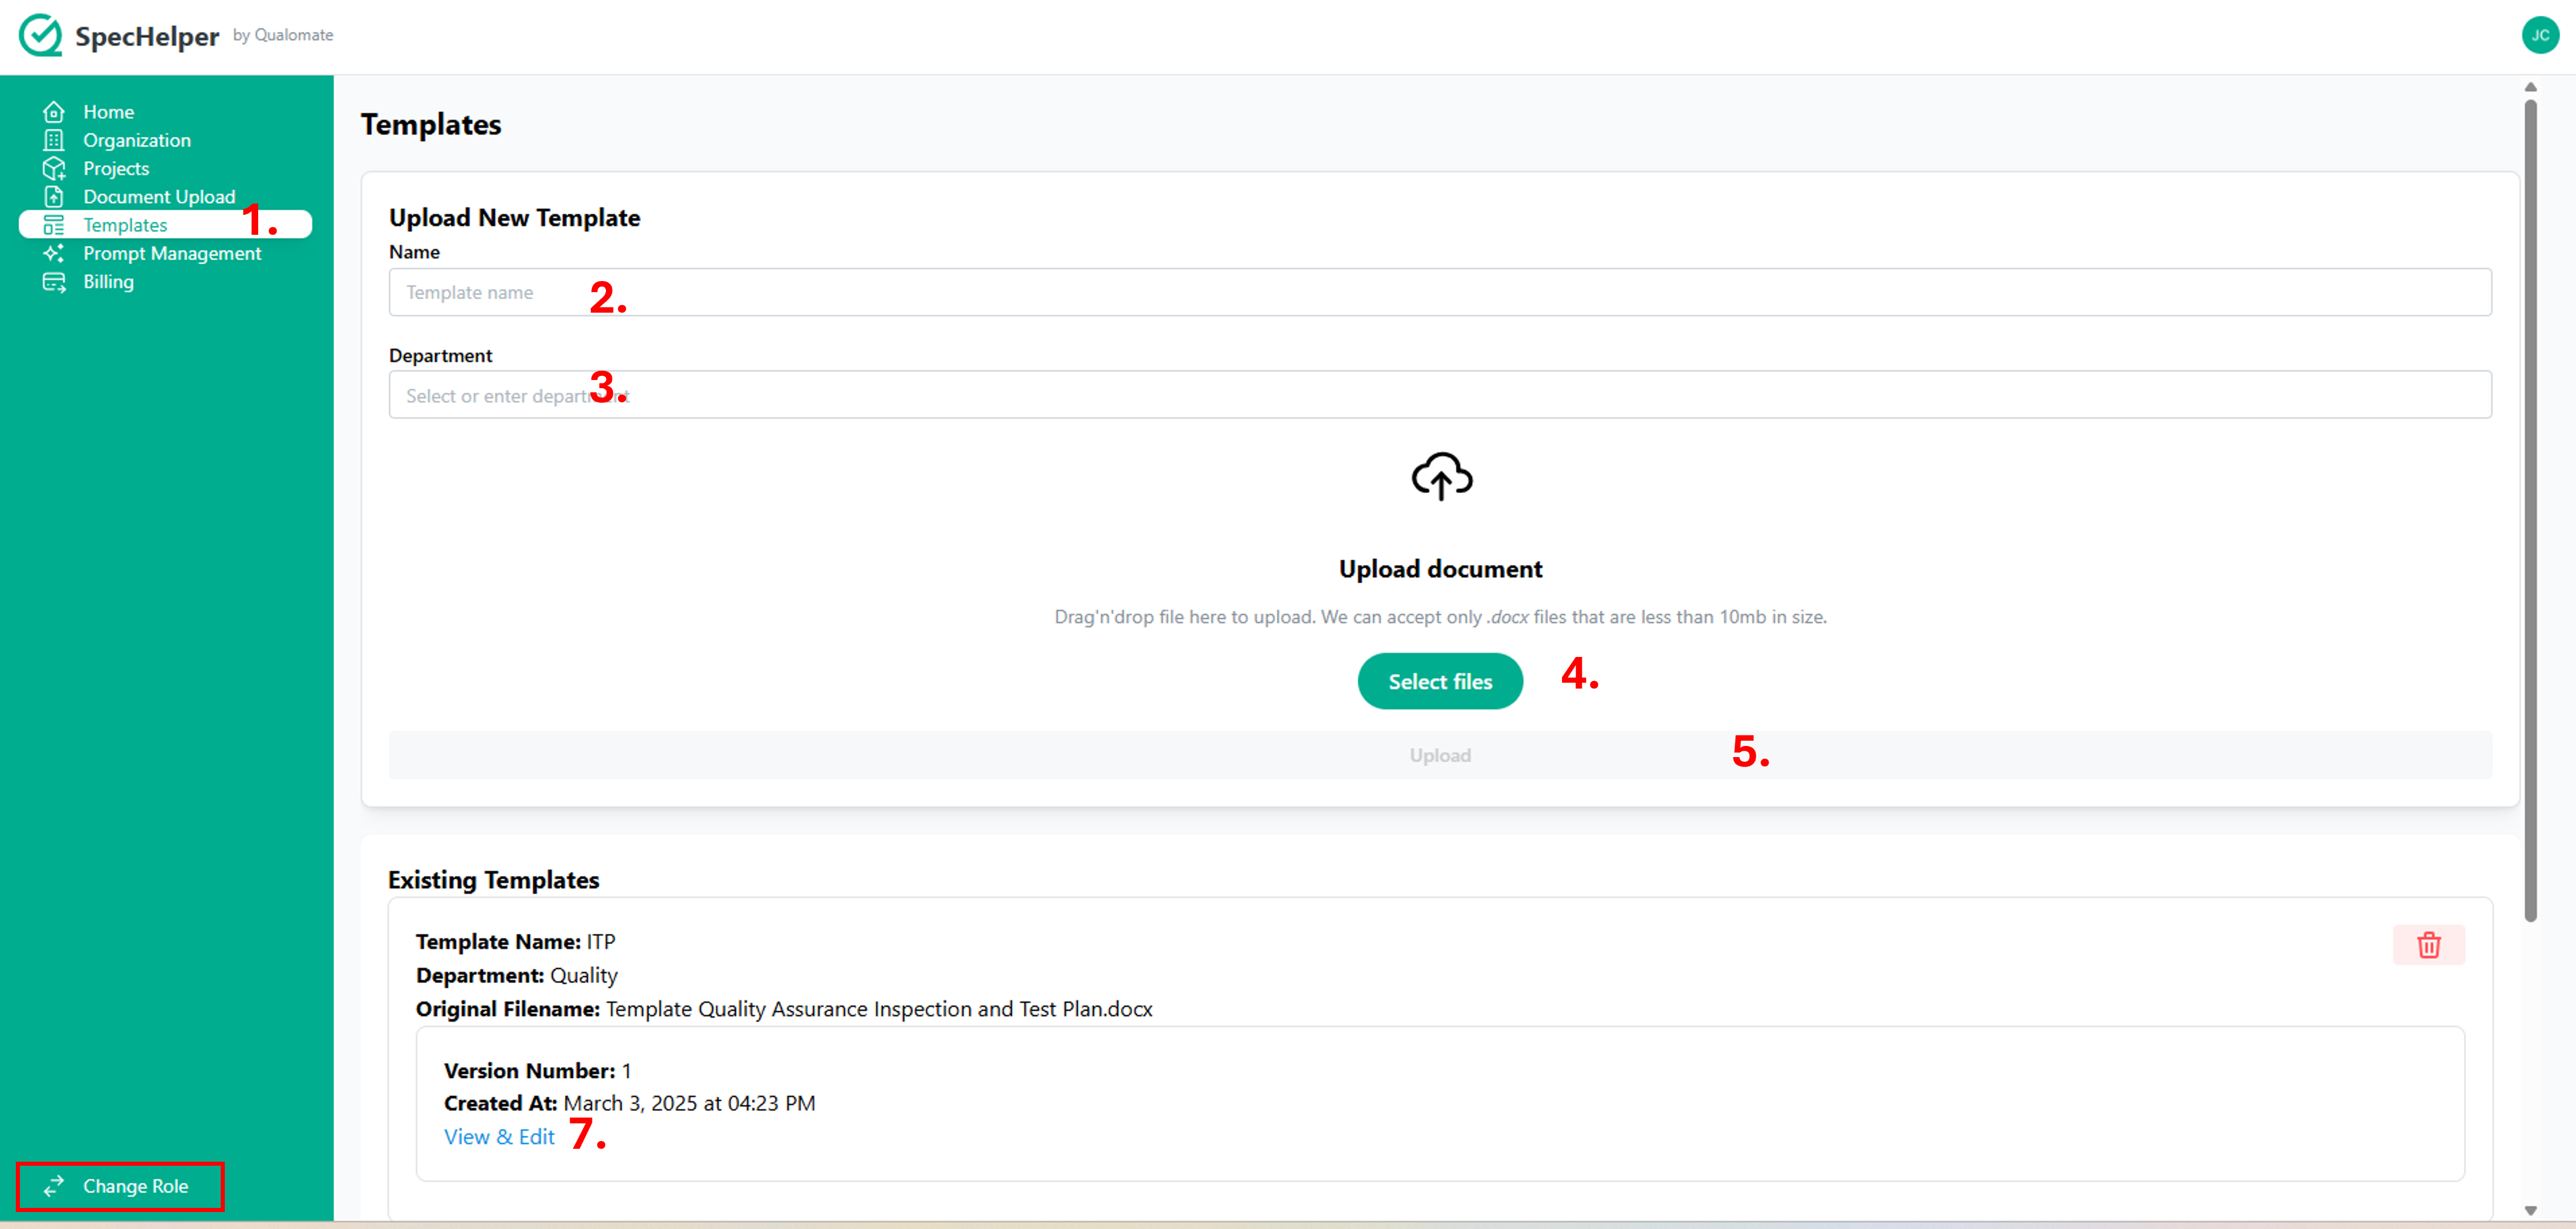Focus the Template name input field
This screenshot has width=2576, height=1229.
(x=1439, y=292)
